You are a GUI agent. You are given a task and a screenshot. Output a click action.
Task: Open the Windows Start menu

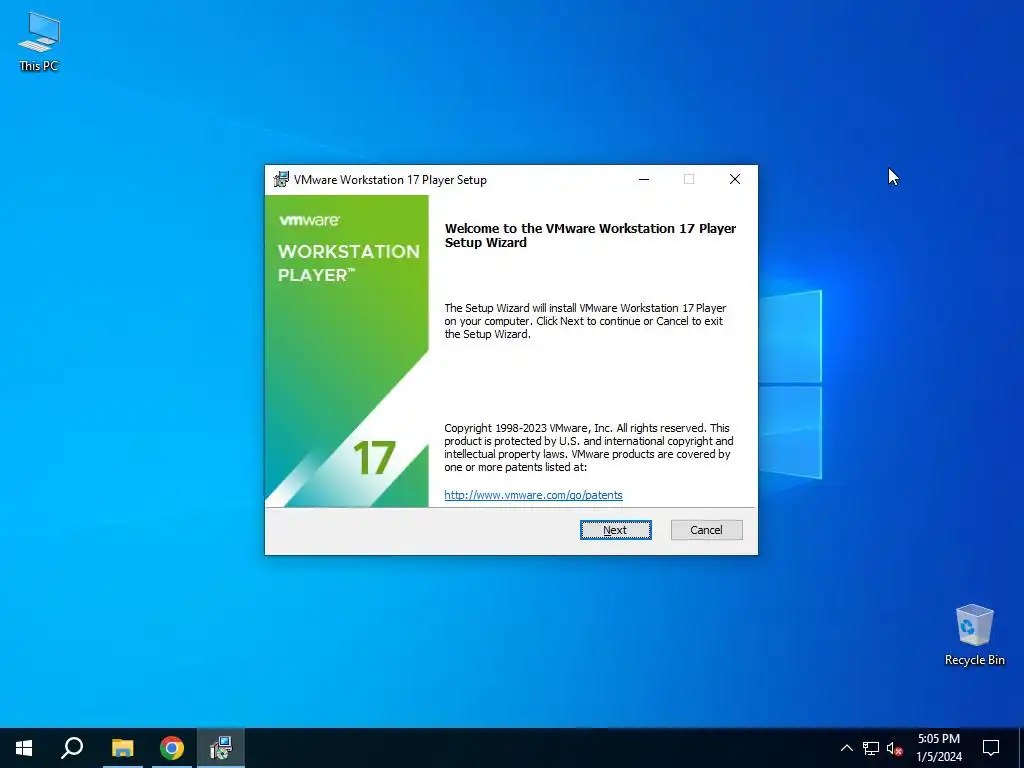coord(24,748)
